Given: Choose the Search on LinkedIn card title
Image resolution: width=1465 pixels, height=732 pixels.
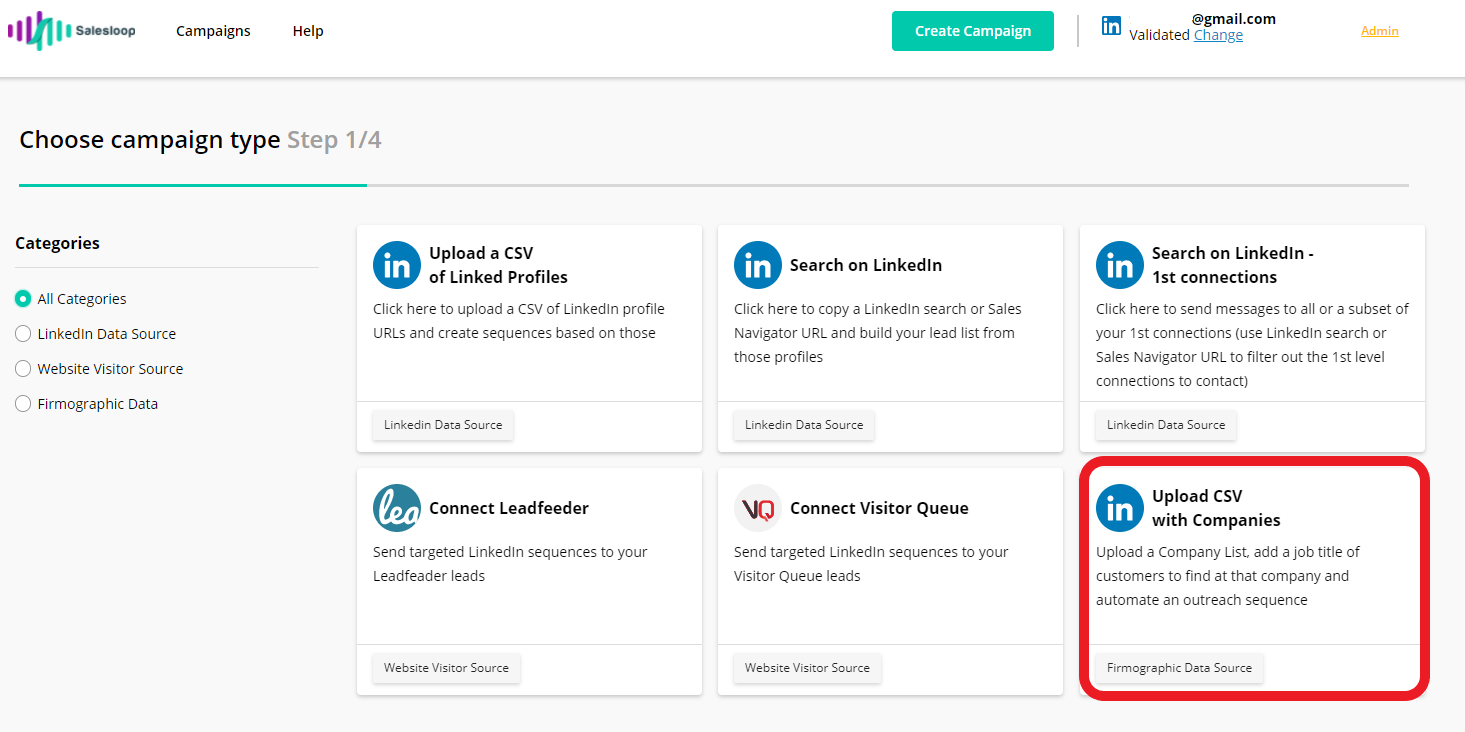Looking at the screenshot, I should point(866,265).
